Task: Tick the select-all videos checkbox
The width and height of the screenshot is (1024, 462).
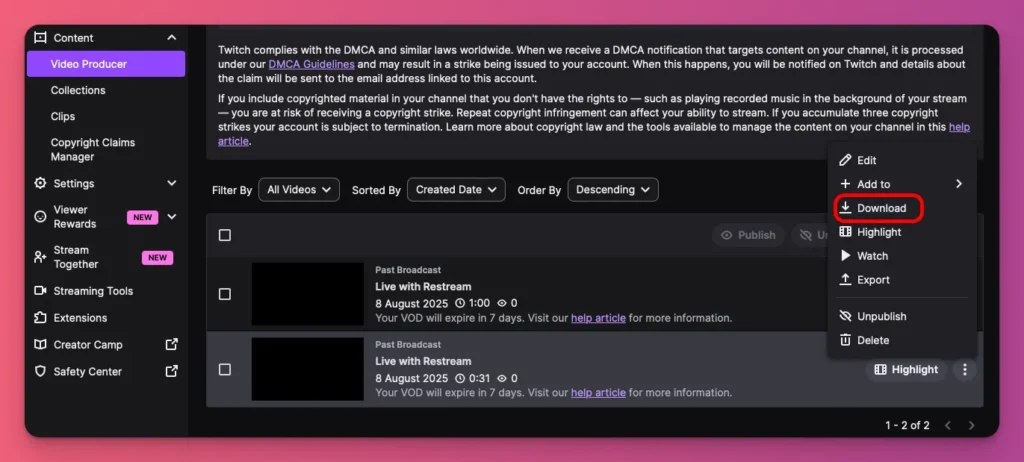Action: click(225, 235)
